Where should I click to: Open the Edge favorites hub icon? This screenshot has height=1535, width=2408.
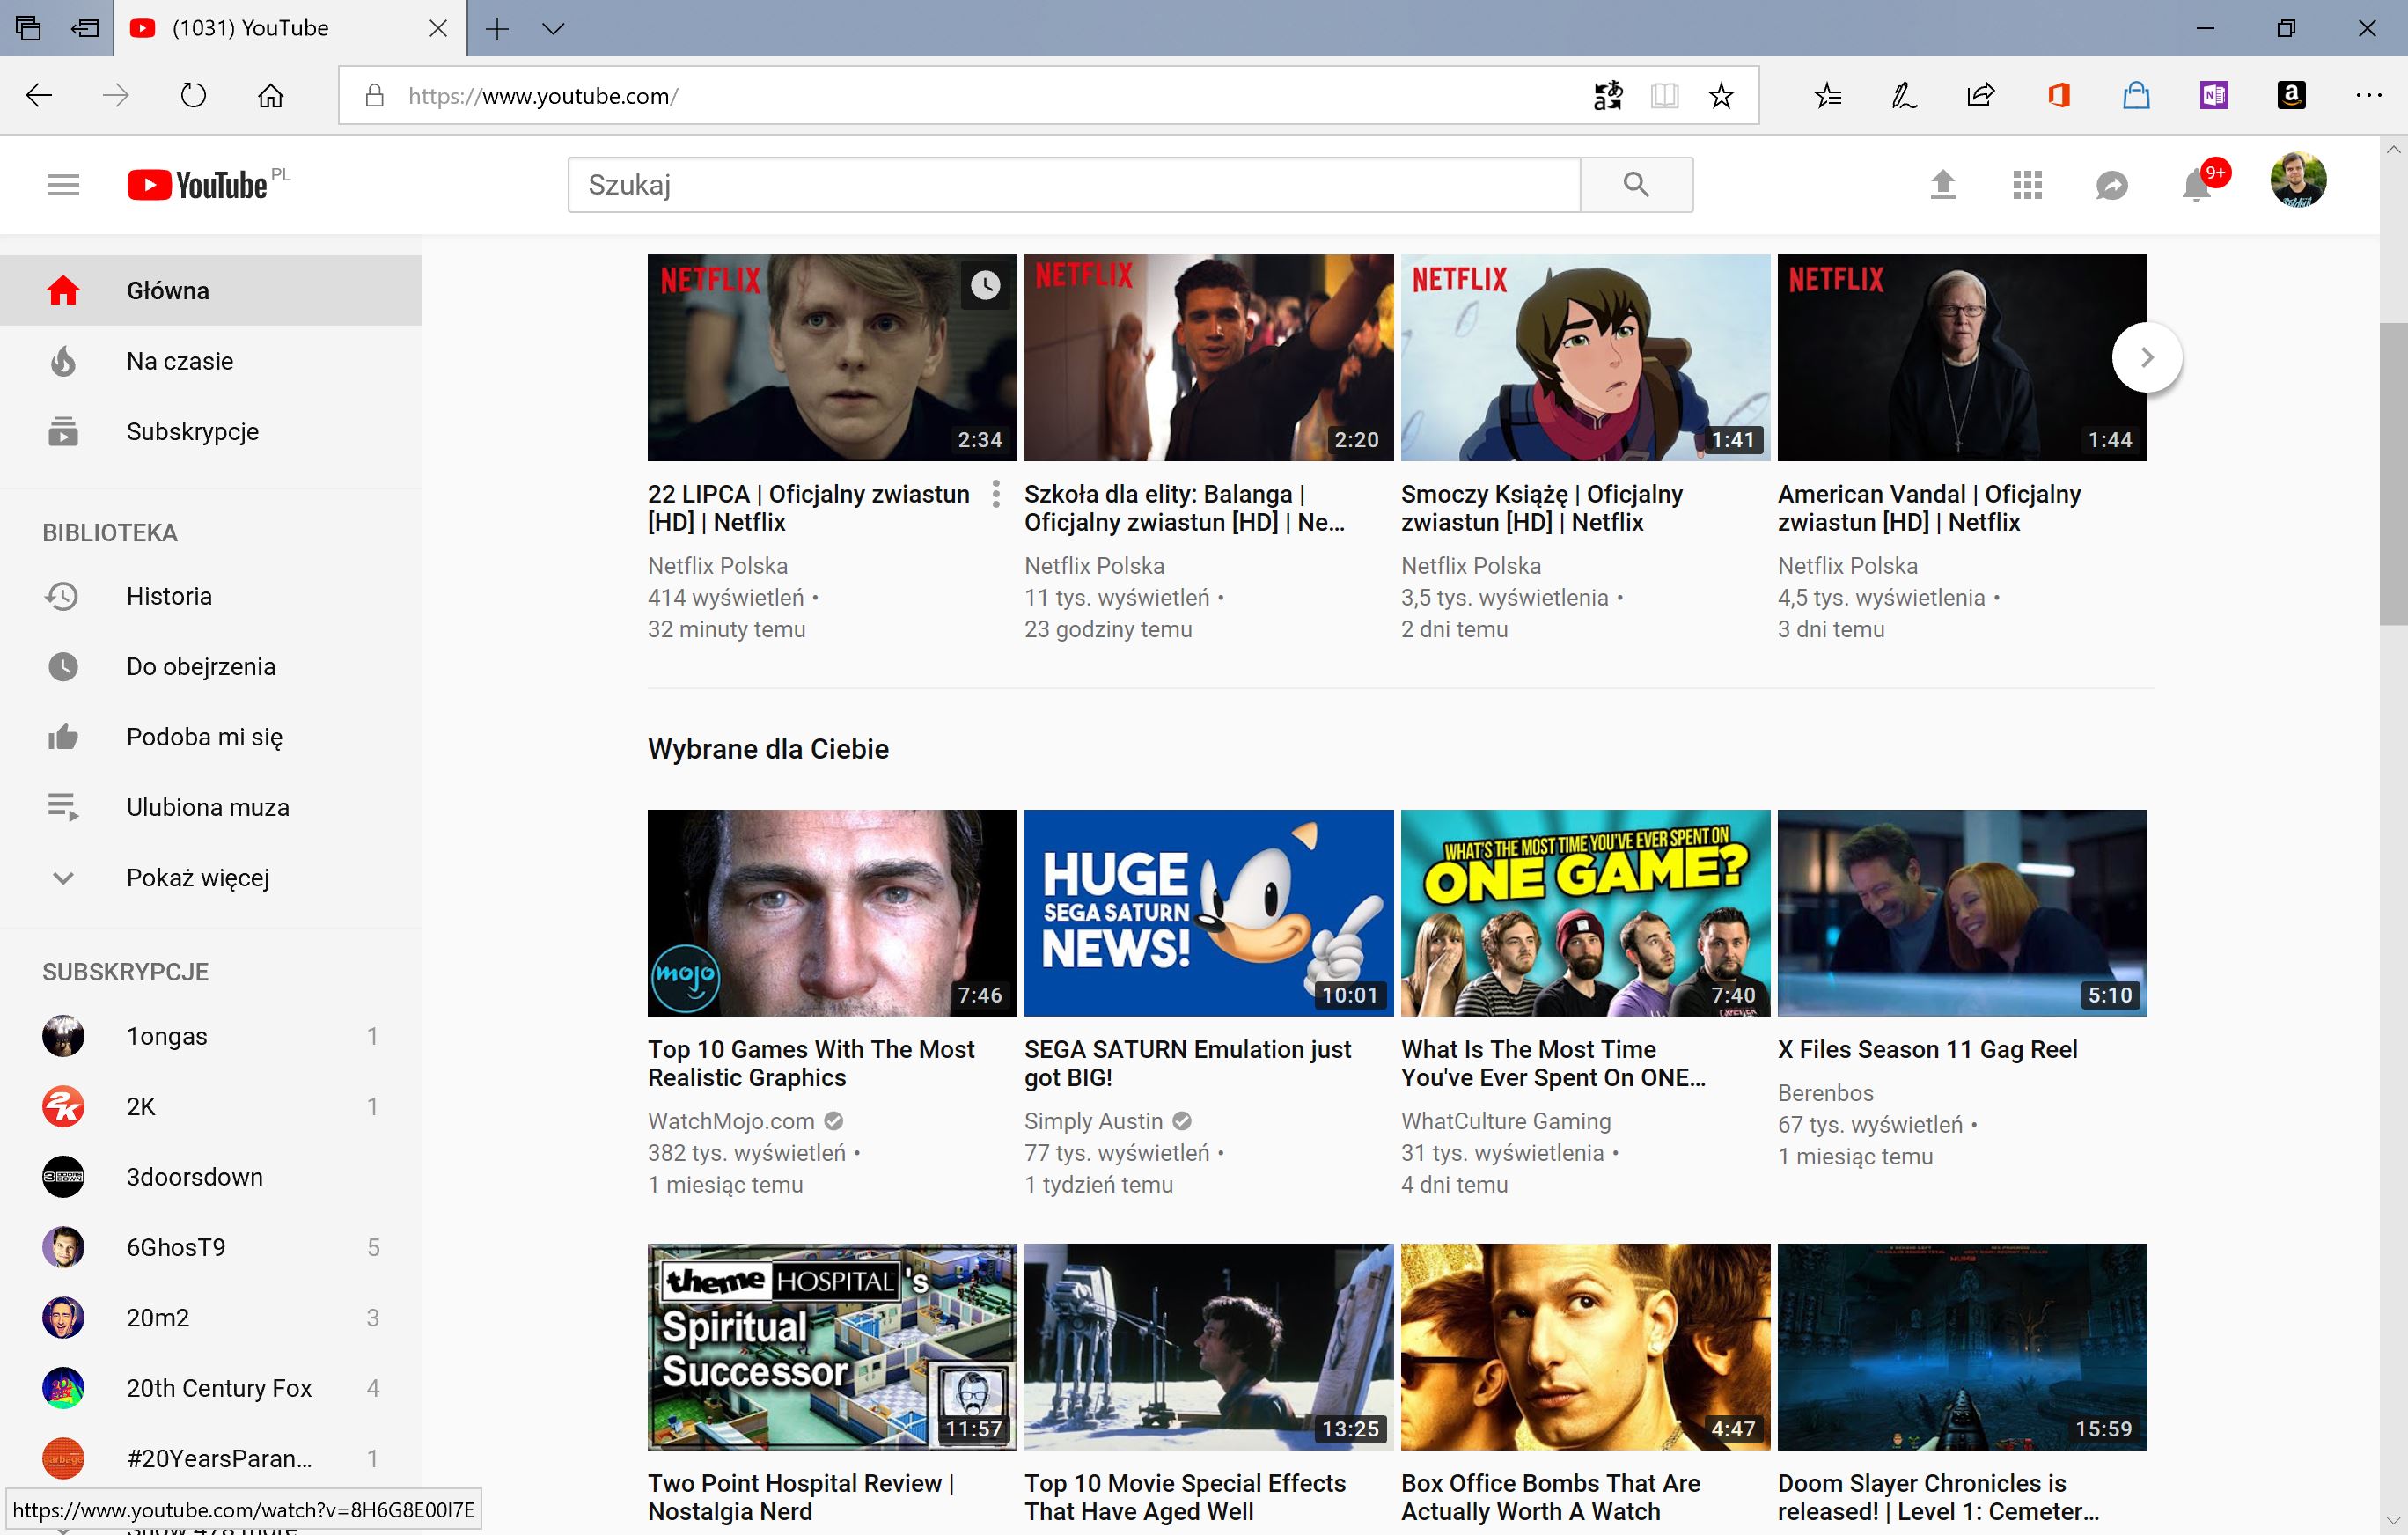1827,96
